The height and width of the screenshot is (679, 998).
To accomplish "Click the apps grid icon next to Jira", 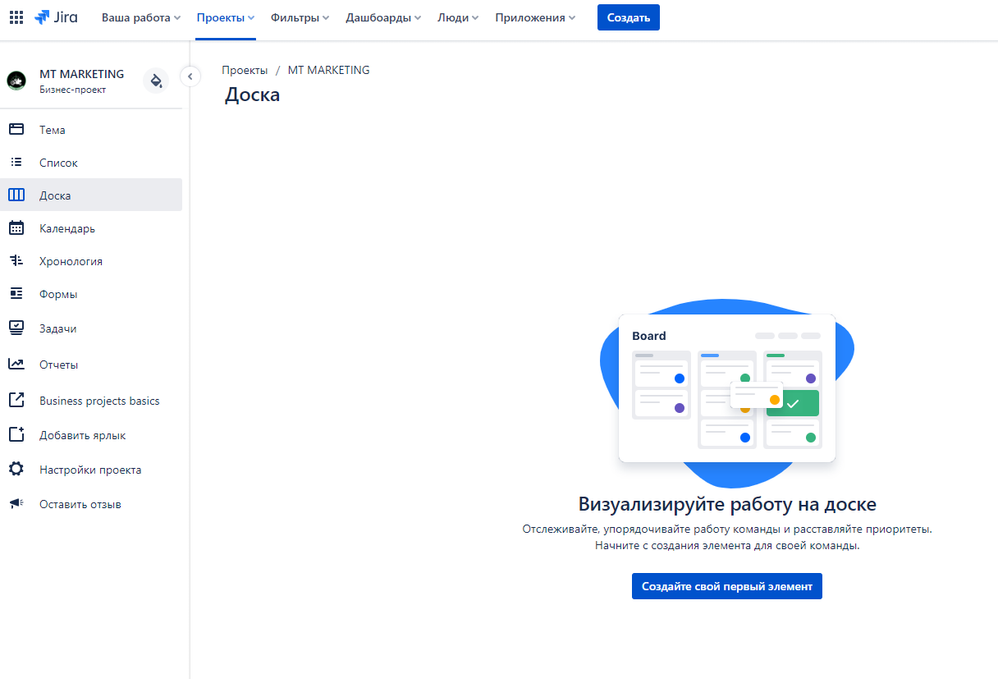I will [14, 16].
